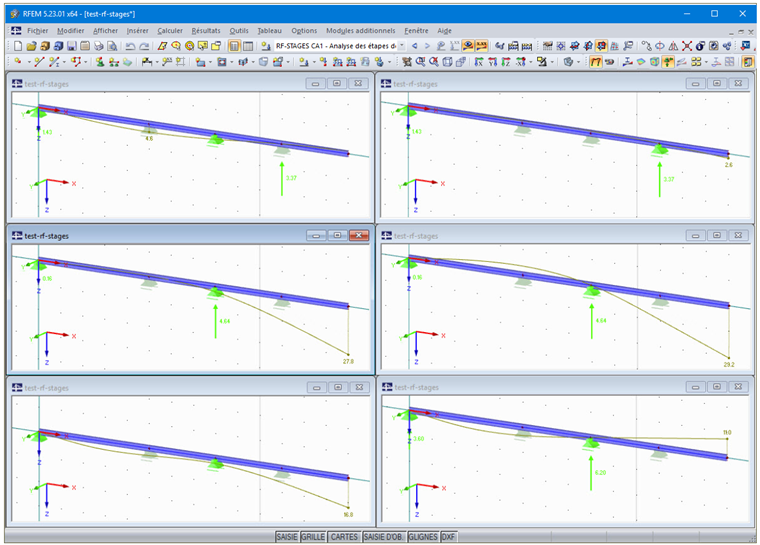
Task: Open the Modifier menu
Action: tap(71, 31)
